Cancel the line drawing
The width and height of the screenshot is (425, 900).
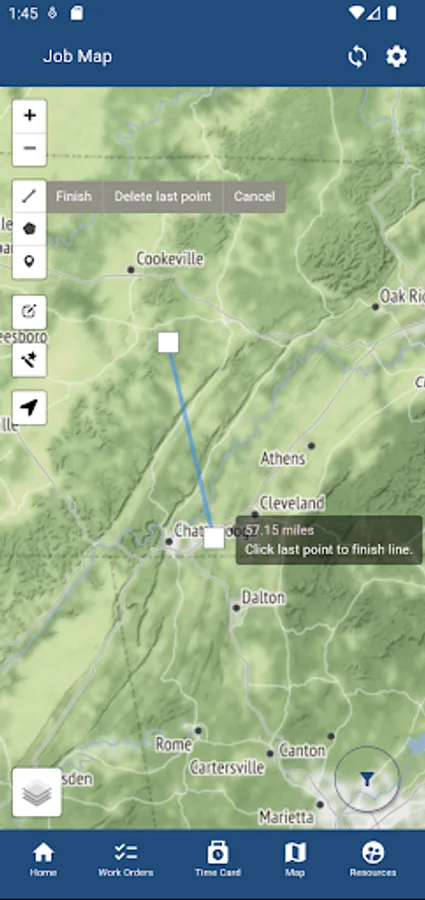(x=254, y=197)
